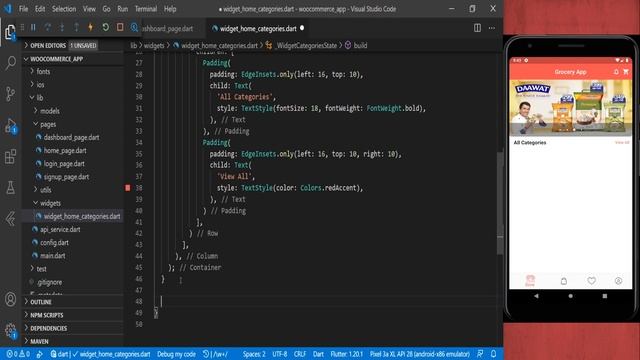Tap the notification bell in Grocery App
Image resolution: width=640 pixels, height=360 pixels.
616,72
